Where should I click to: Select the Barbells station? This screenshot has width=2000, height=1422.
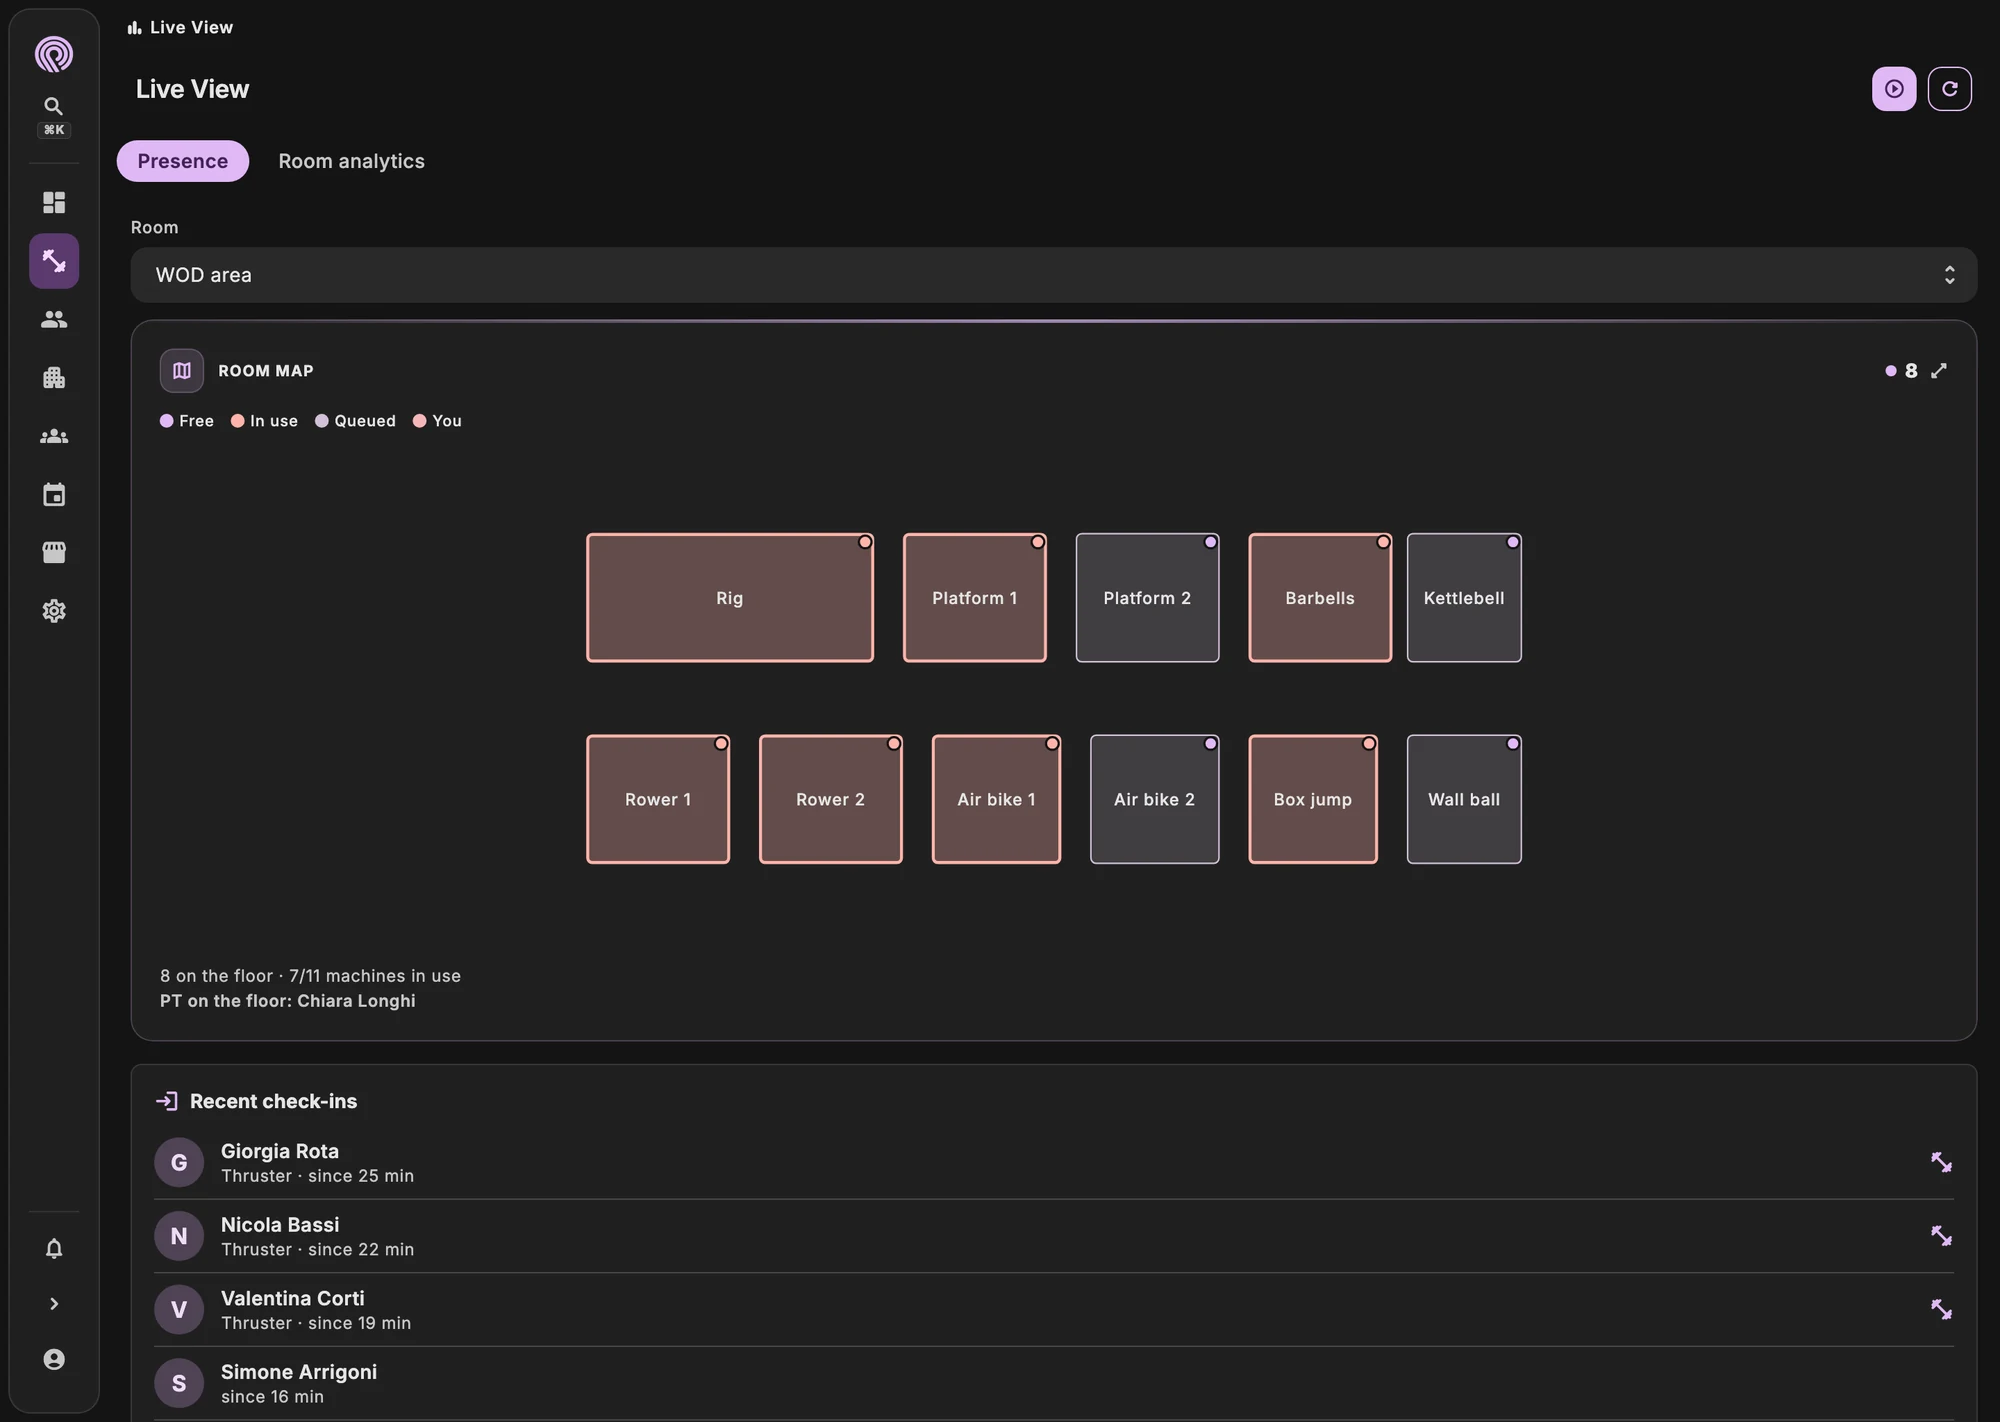pyautogui.click(x=1320, y=598)
